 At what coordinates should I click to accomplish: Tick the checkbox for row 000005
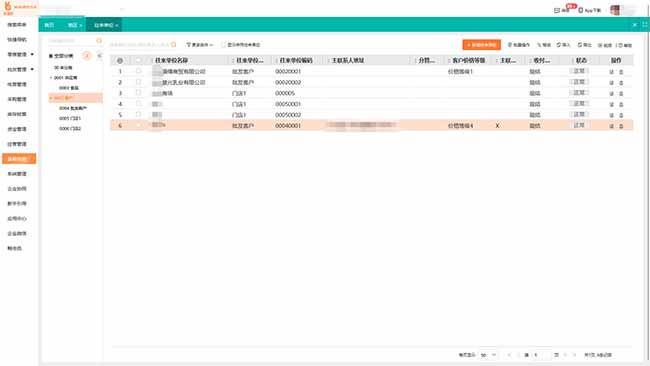[x=138, y=93]
